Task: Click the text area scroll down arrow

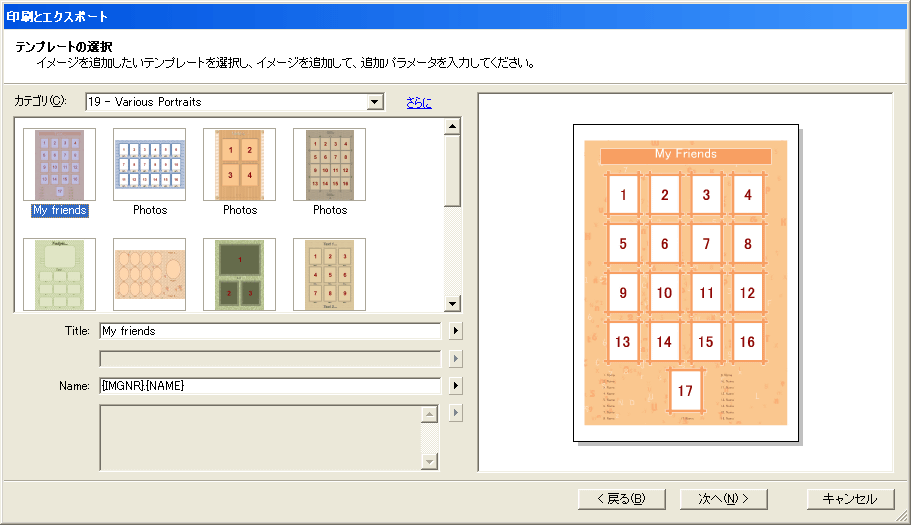Action: [x=429, y=462]
